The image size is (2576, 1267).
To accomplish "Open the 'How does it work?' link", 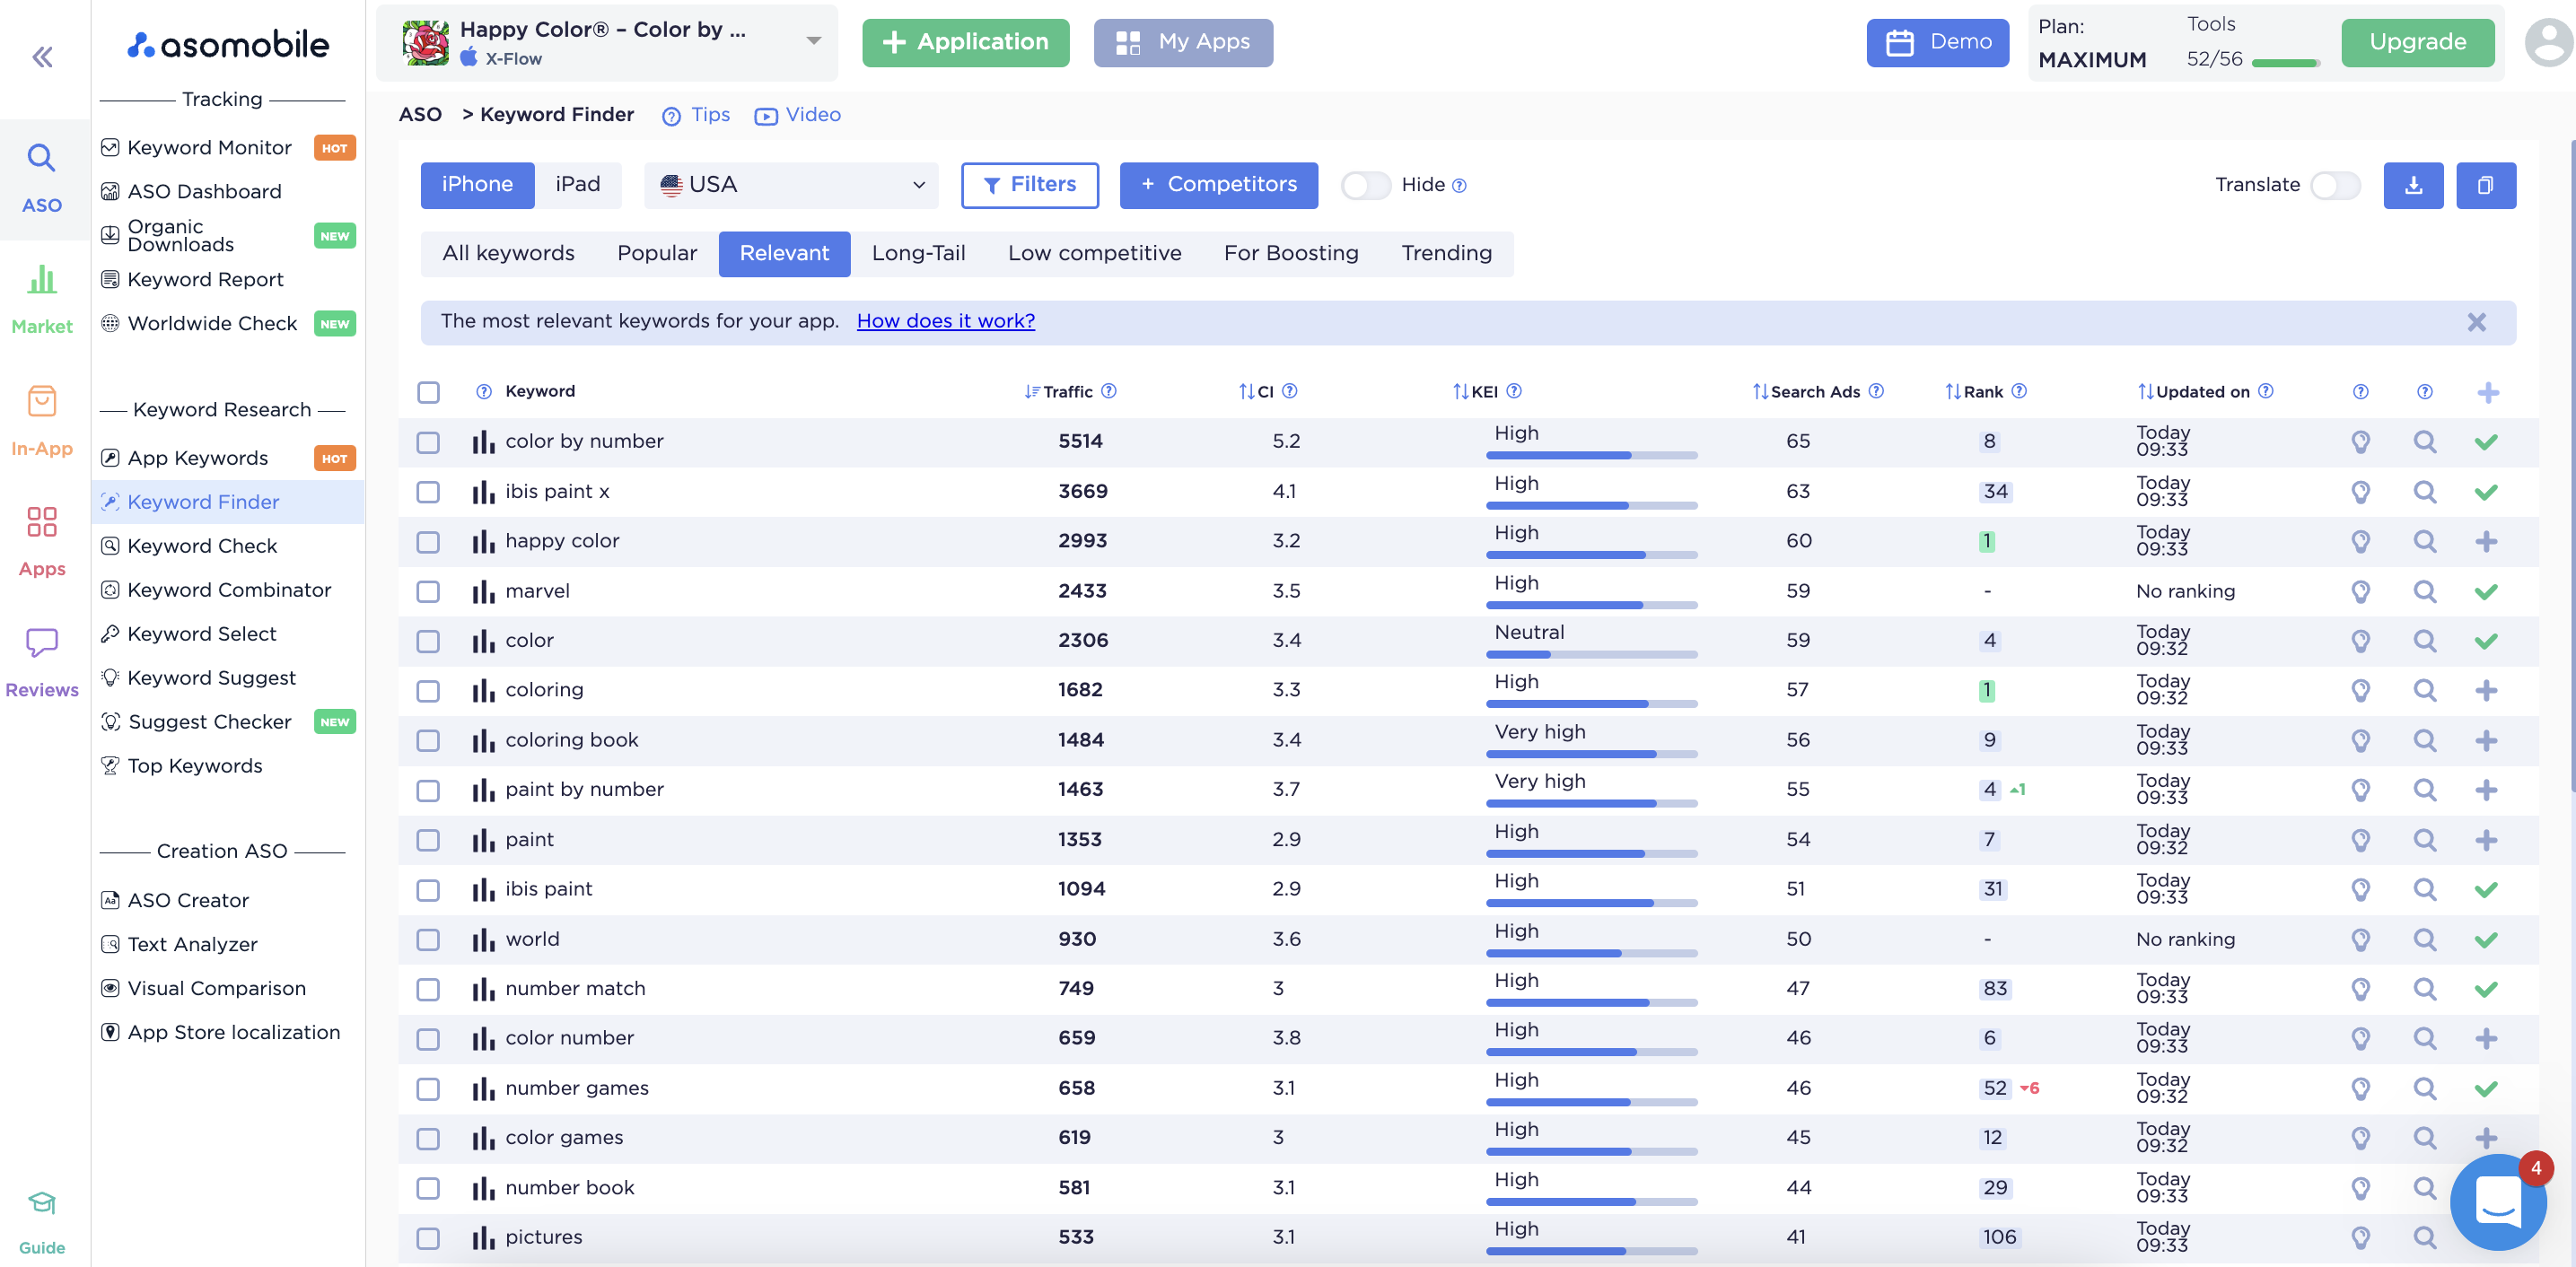I will click(x=944, y=321).
